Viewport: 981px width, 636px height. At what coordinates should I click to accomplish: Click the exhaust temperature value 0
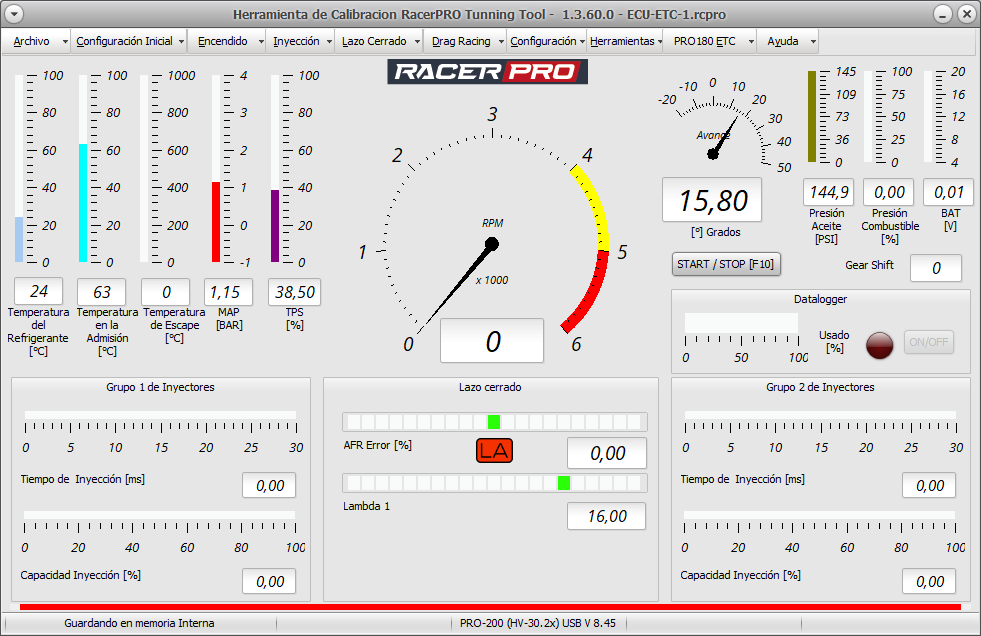tap(166, 292)
